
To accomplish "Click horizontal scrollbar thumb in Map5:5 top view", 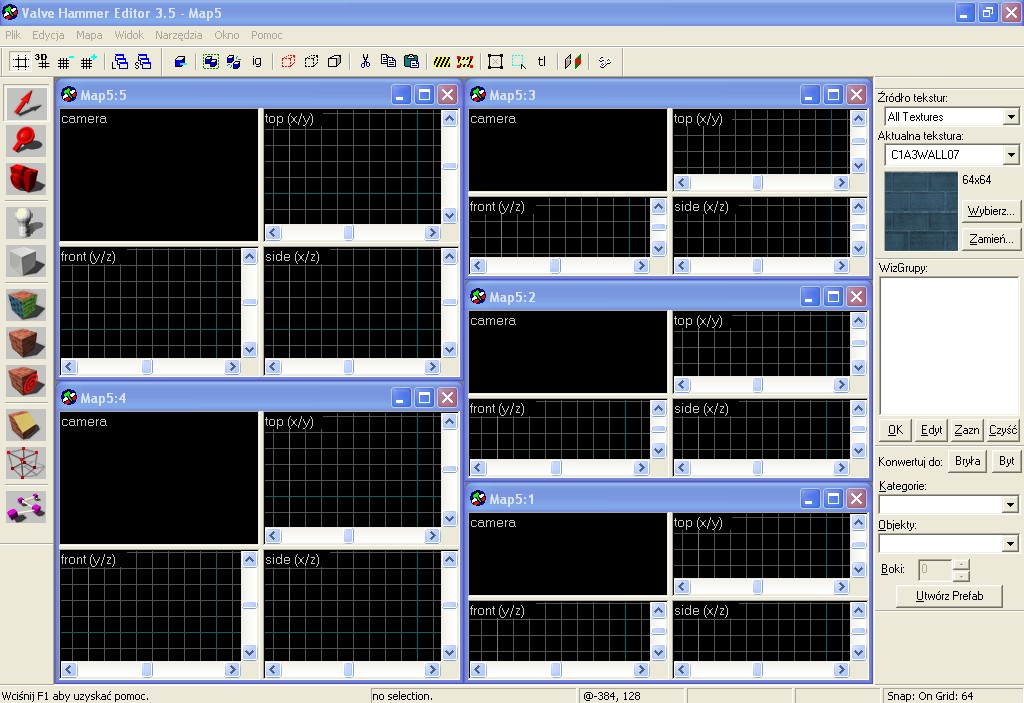I will click(349, 233).
